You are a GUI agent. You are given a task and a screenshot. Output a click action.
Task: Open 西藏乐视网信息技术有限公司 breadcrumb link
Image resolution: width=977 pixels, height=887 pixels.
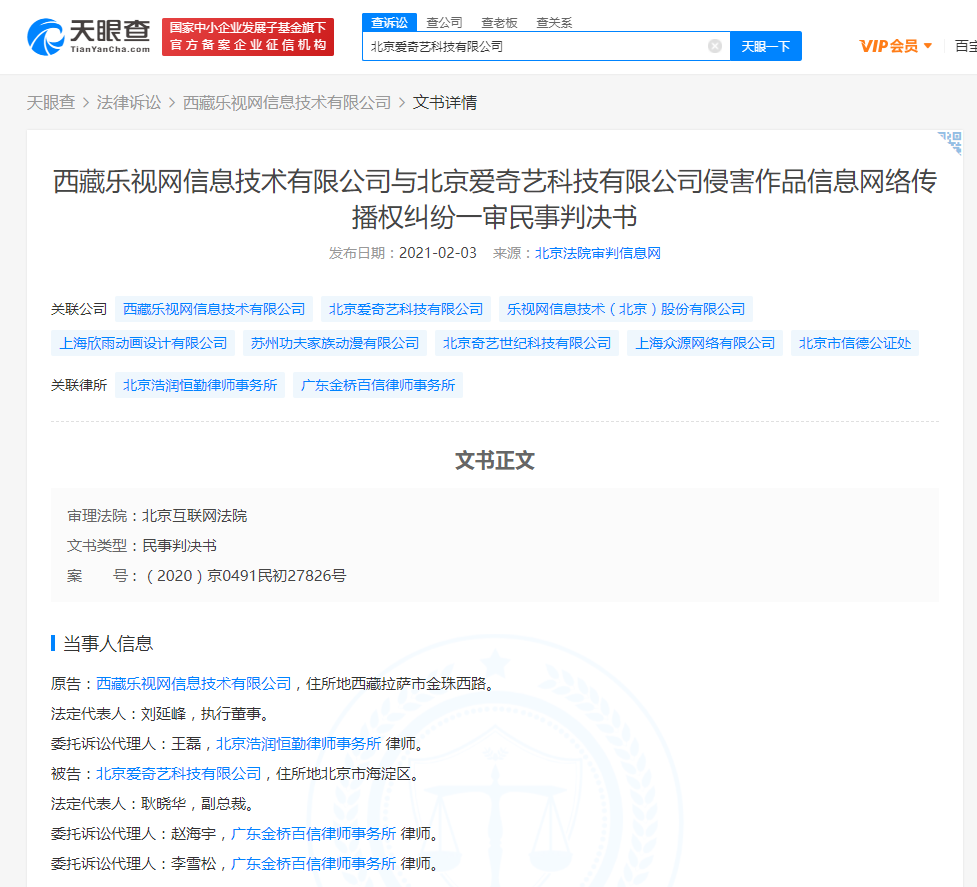[x=287, y=103]
